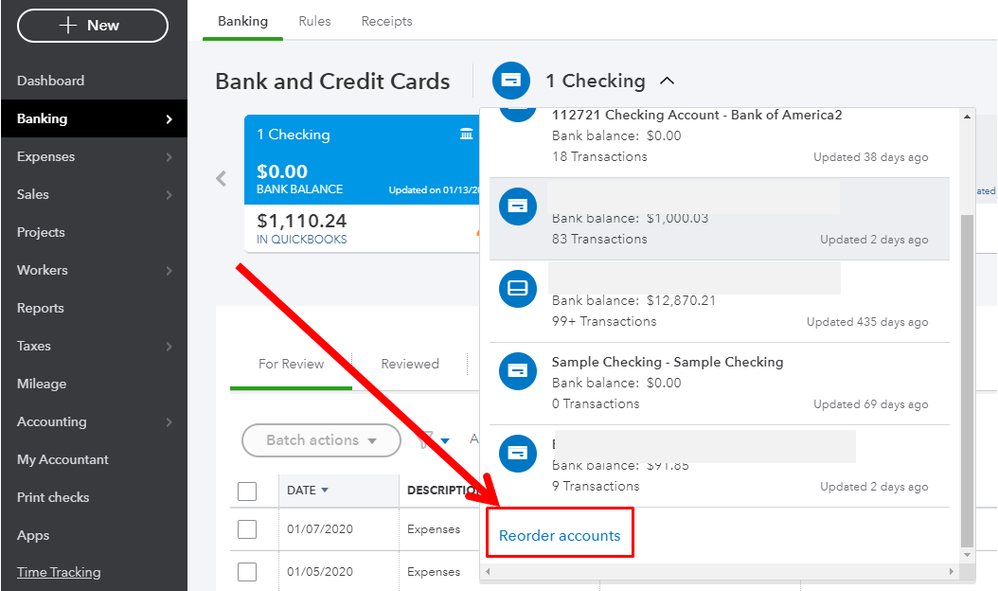
Task: Toggle select-all checkbox in table header
Action: pyautogui.click(x=247, y=491)
